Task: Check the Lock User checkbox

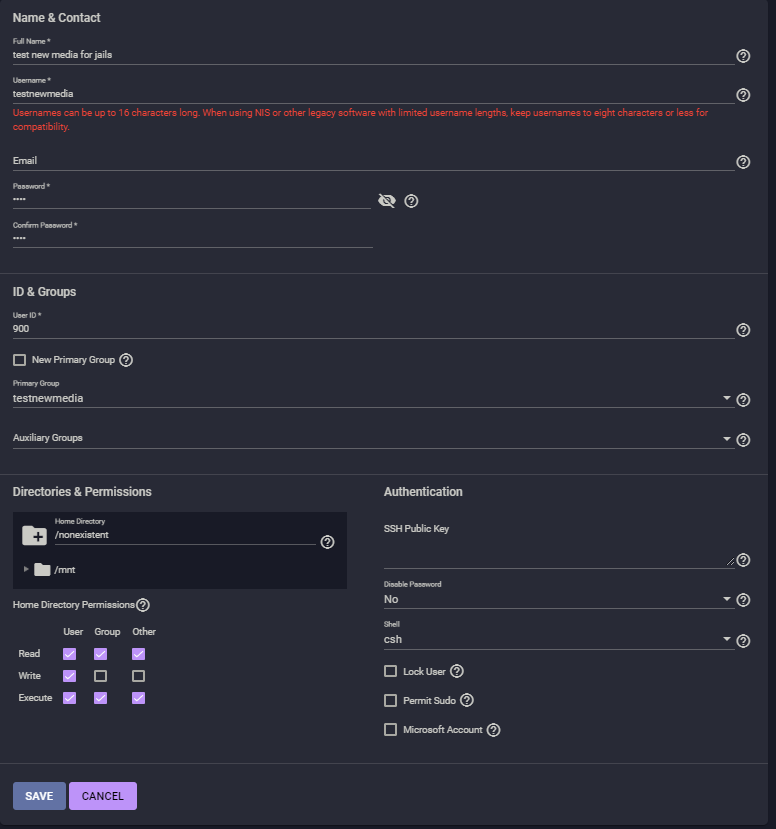Action: pos(391,672)
